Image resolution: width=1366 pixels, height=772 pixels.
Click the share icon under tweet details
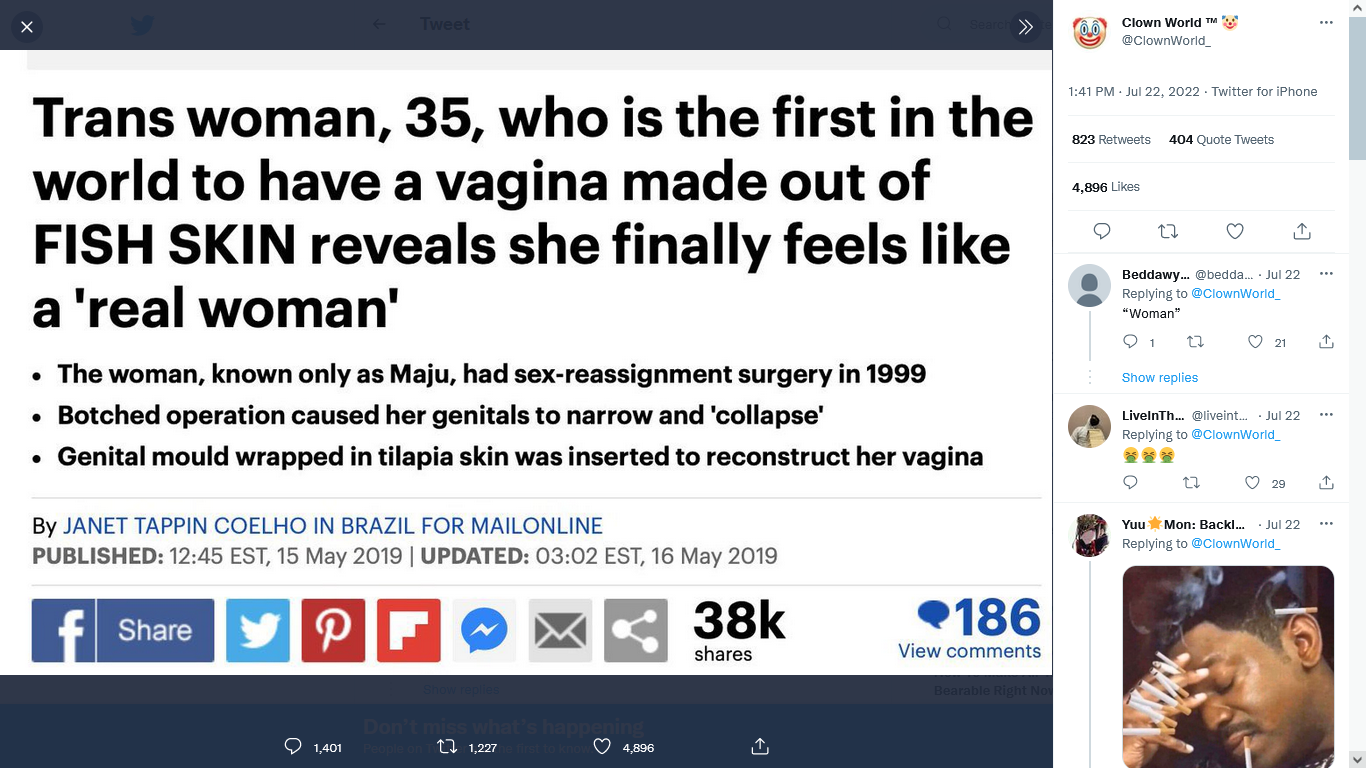[1302, 231]
